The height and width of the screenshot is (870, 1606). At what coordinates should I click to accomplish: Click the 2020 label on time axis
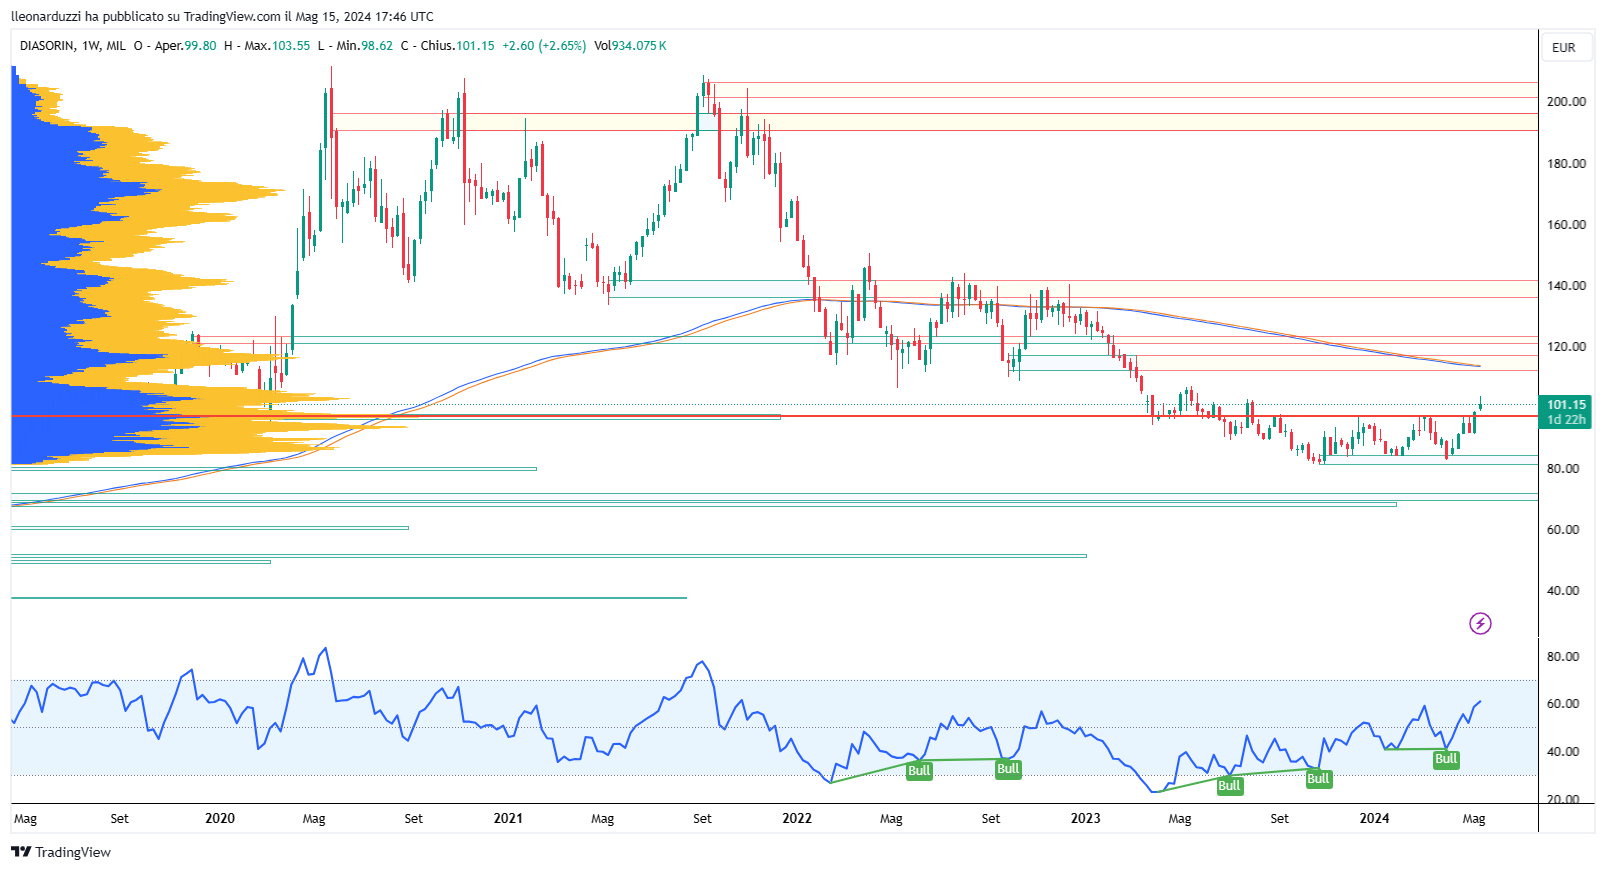(220, 818)
